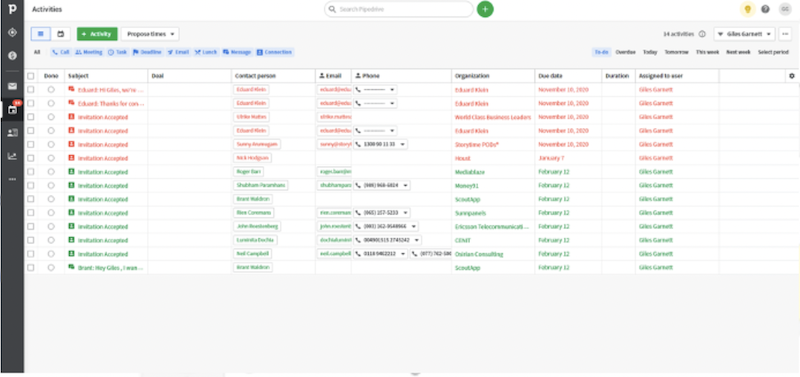Image resolution: width=800 pixels, height=377 pixels.
Task: Mark Luminita Dochia activity as done
Action: point(51,240)
